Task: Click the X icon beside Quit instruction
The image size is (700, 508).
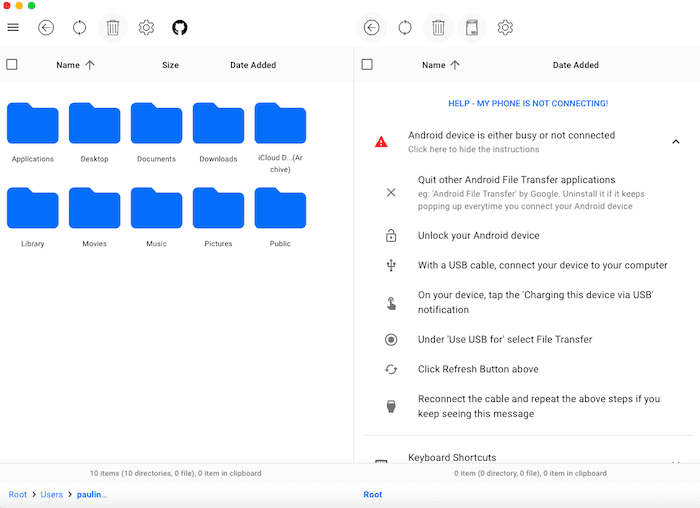Action: pyautogui.click(x=391, y=192)
